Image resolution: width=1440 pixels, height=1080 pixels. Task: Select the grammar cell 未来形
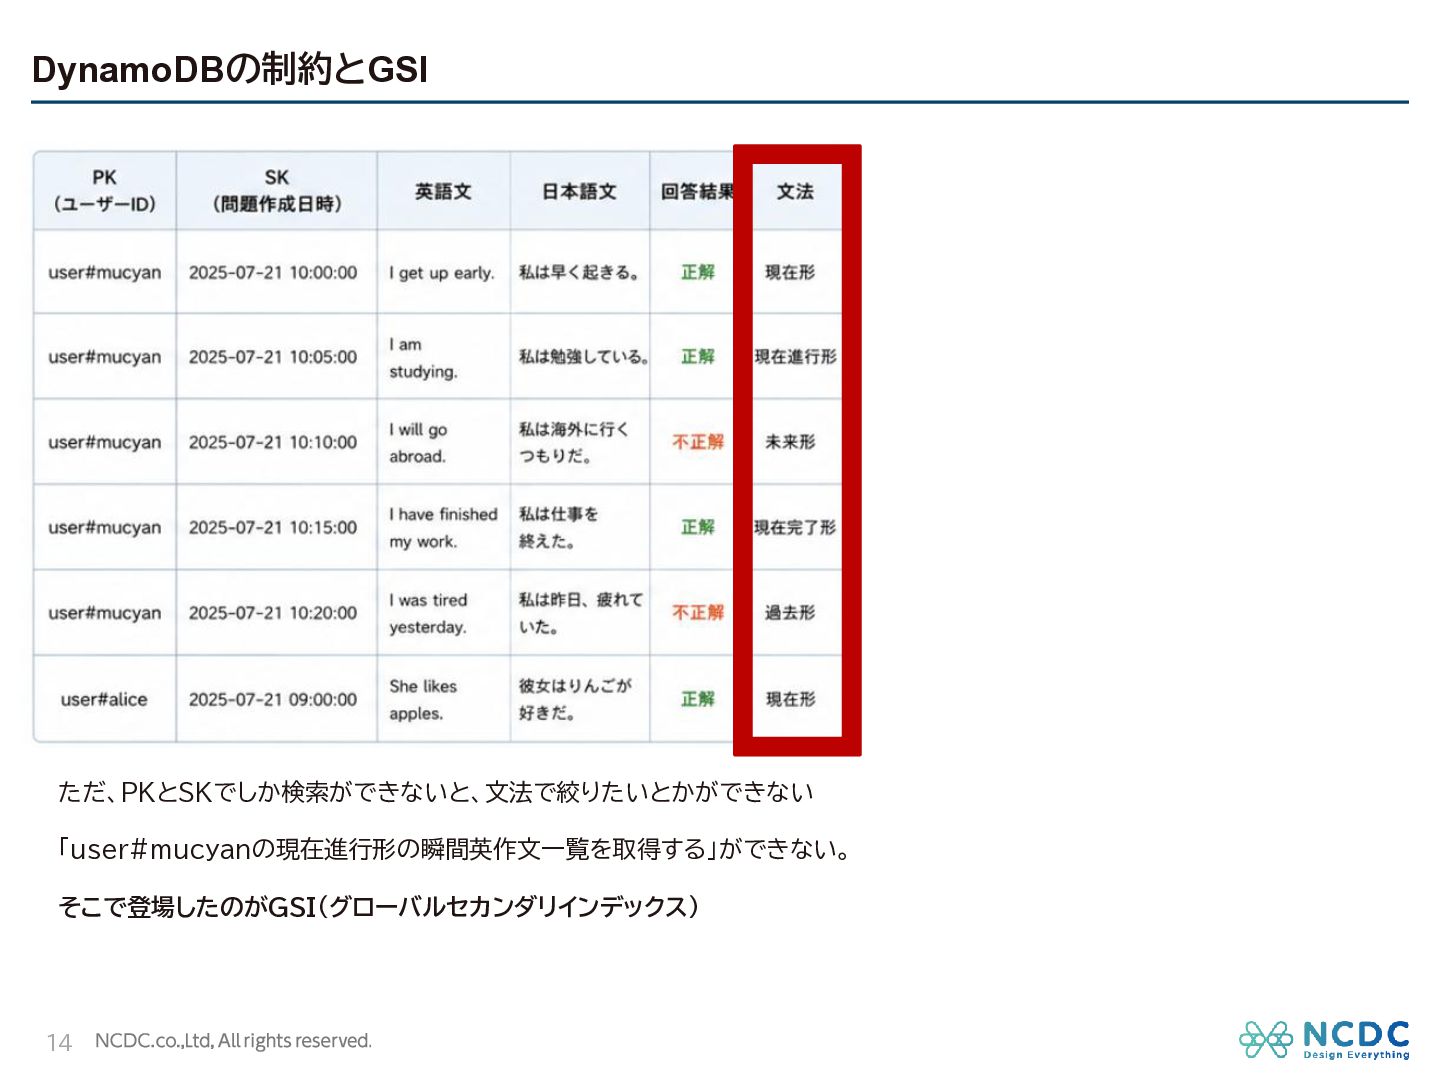click(x=790, y=442)
